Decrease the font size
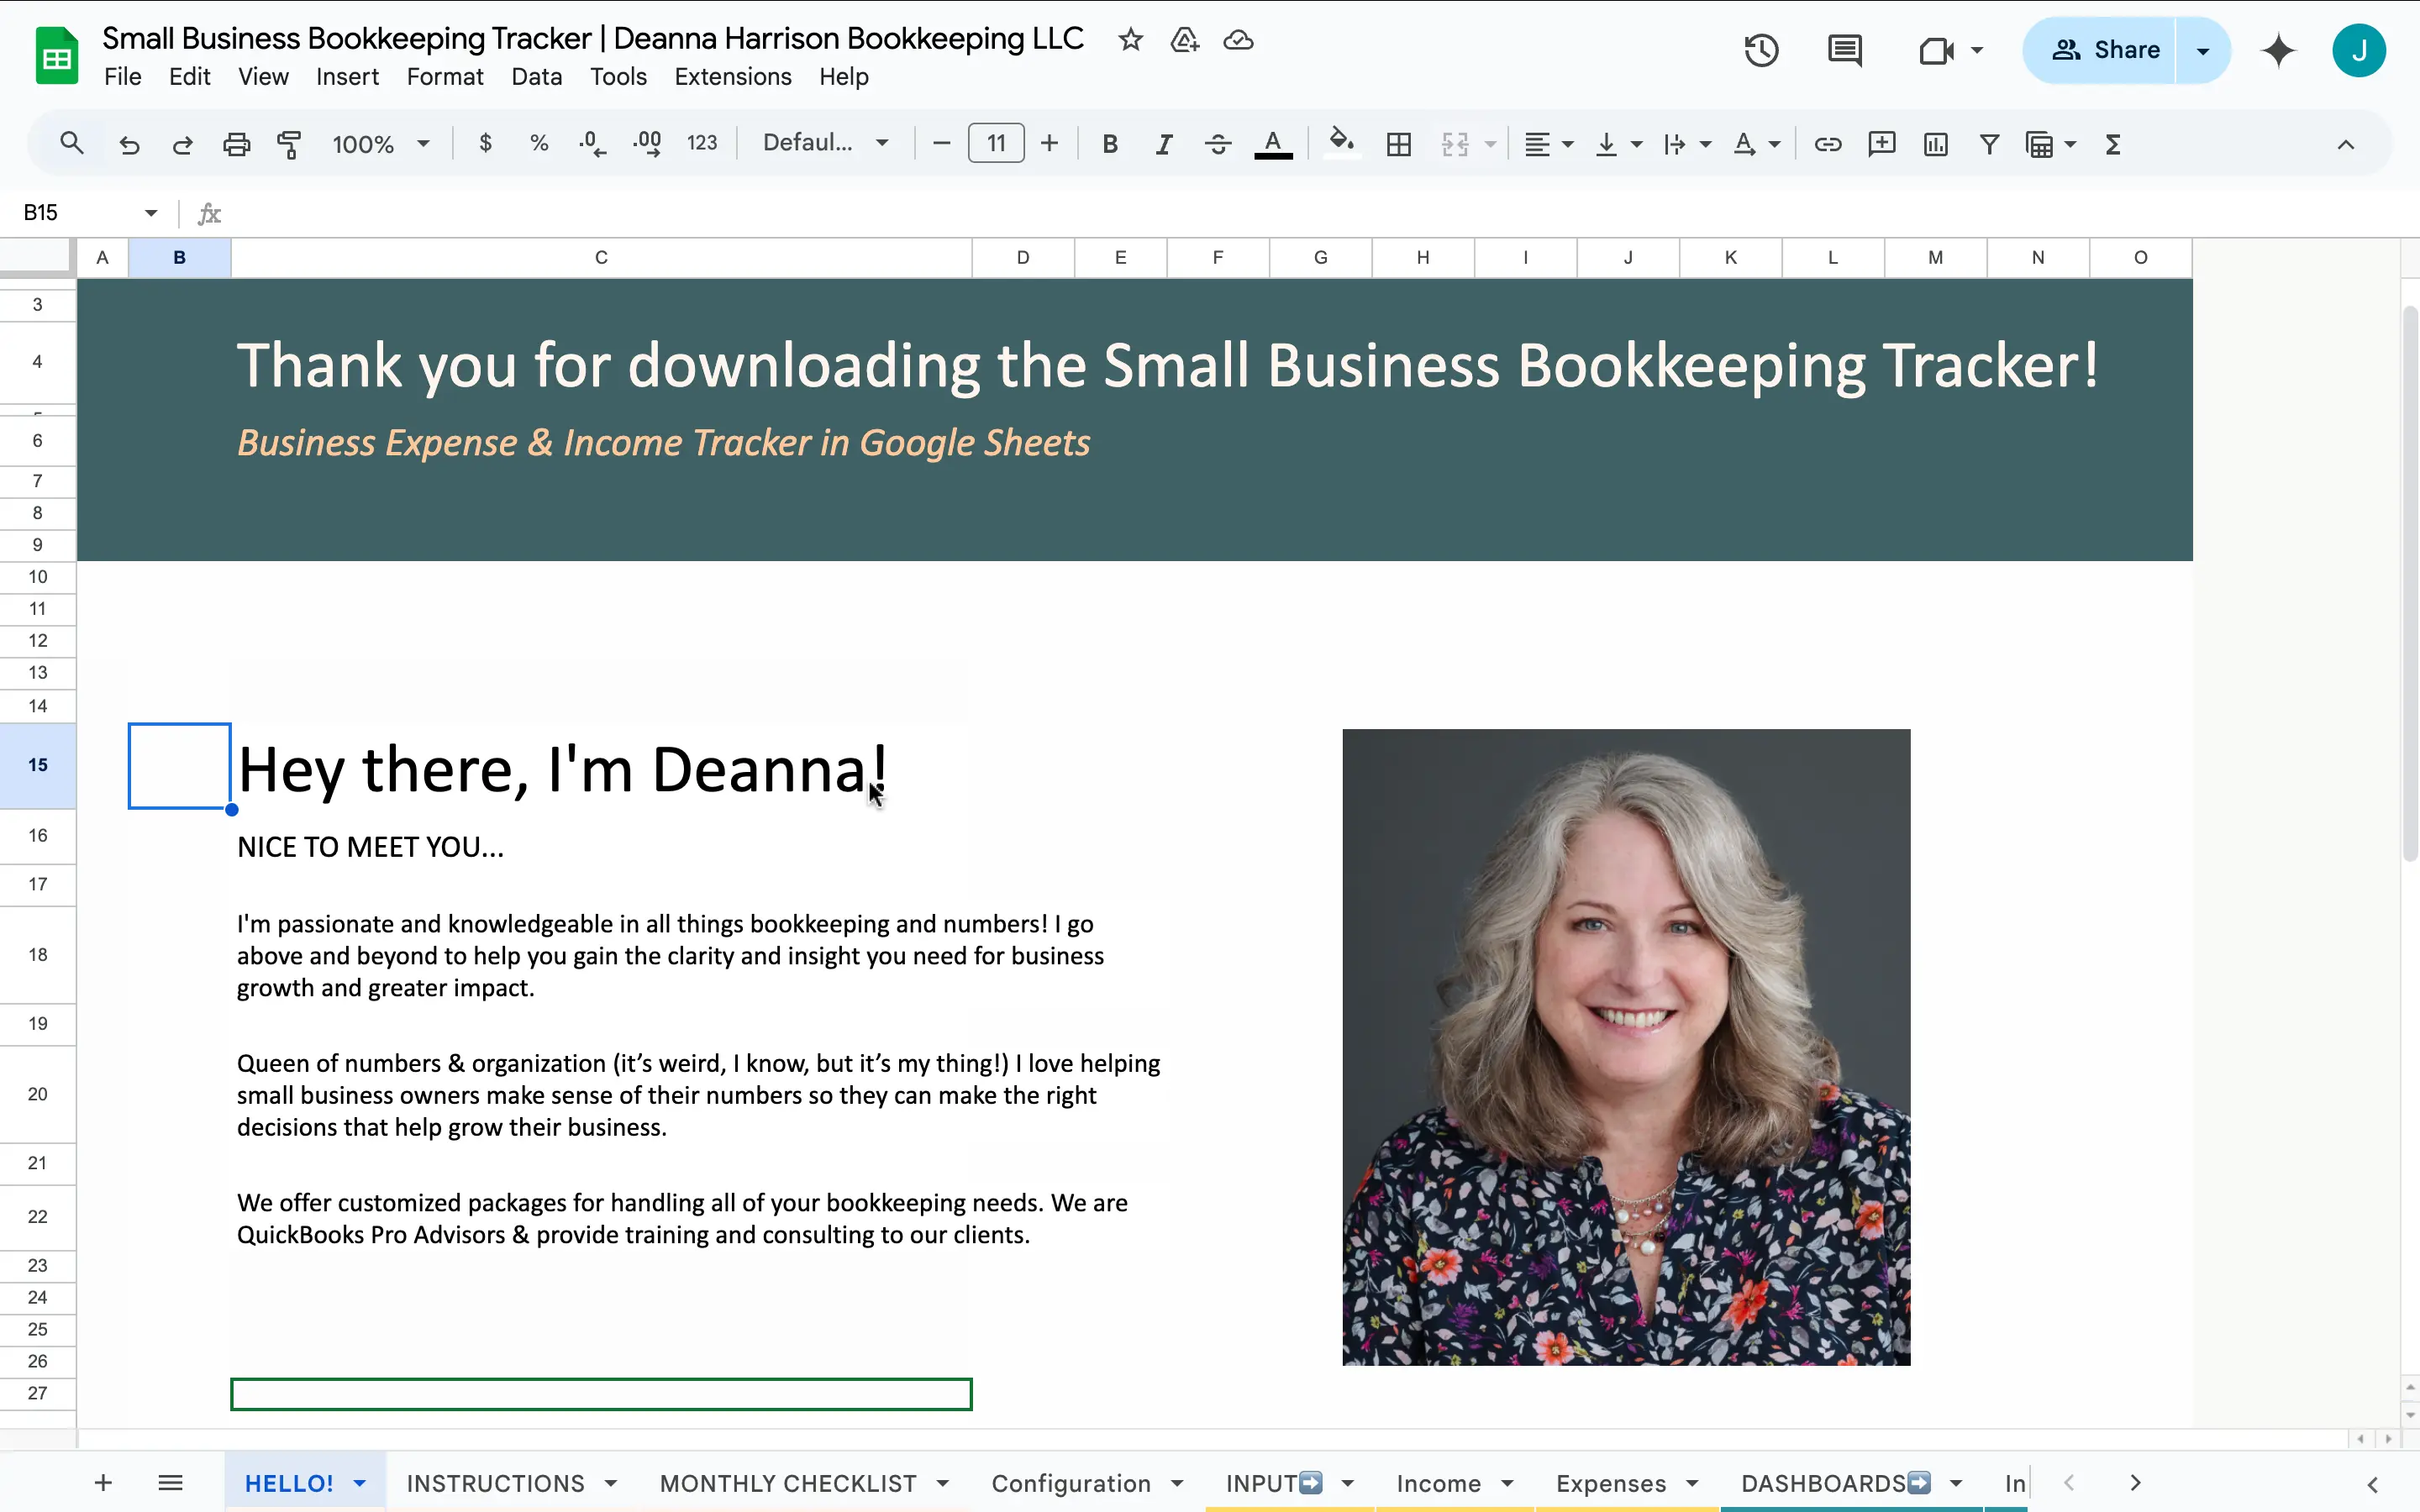 click(941, 144)
